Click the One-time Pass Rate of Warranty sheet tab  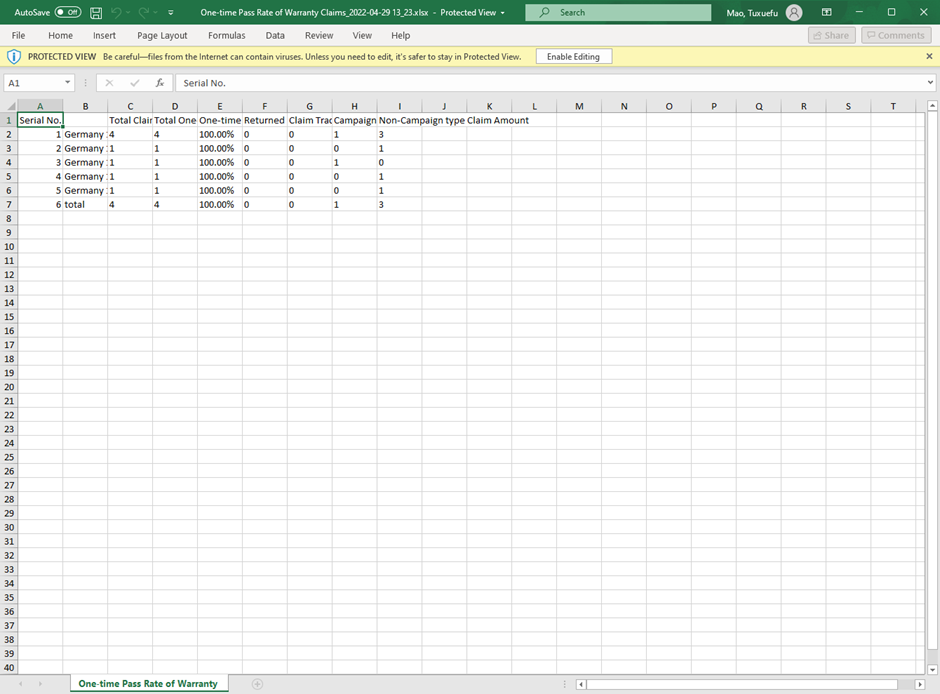pyautogui.click(x=148, y=683)
